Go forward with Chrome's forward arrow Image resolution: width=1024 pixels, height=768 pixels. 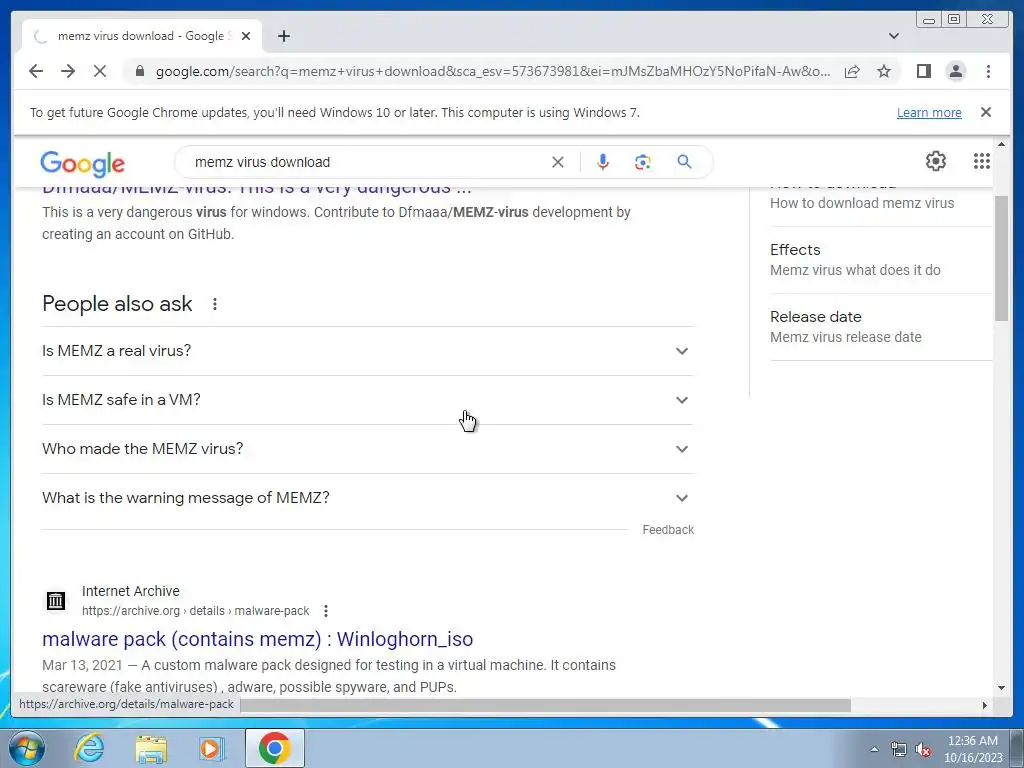point(68,71)
